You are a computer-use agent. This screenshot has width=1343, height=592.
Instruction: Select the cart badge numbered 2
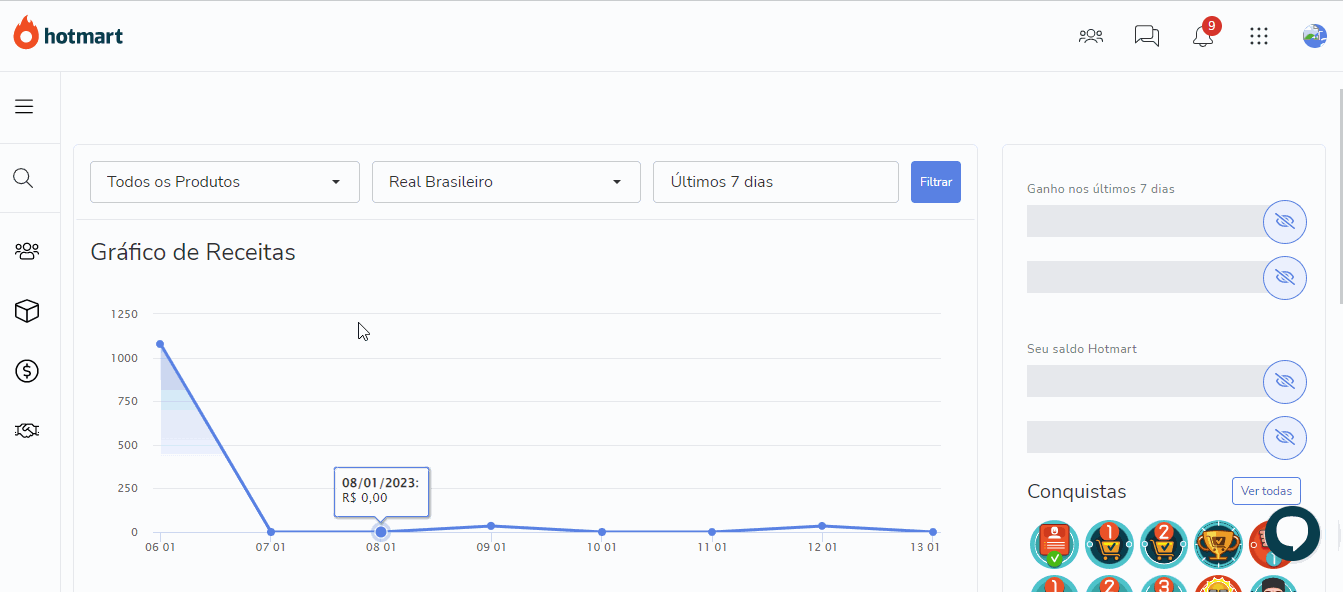tap(1163, 544)
